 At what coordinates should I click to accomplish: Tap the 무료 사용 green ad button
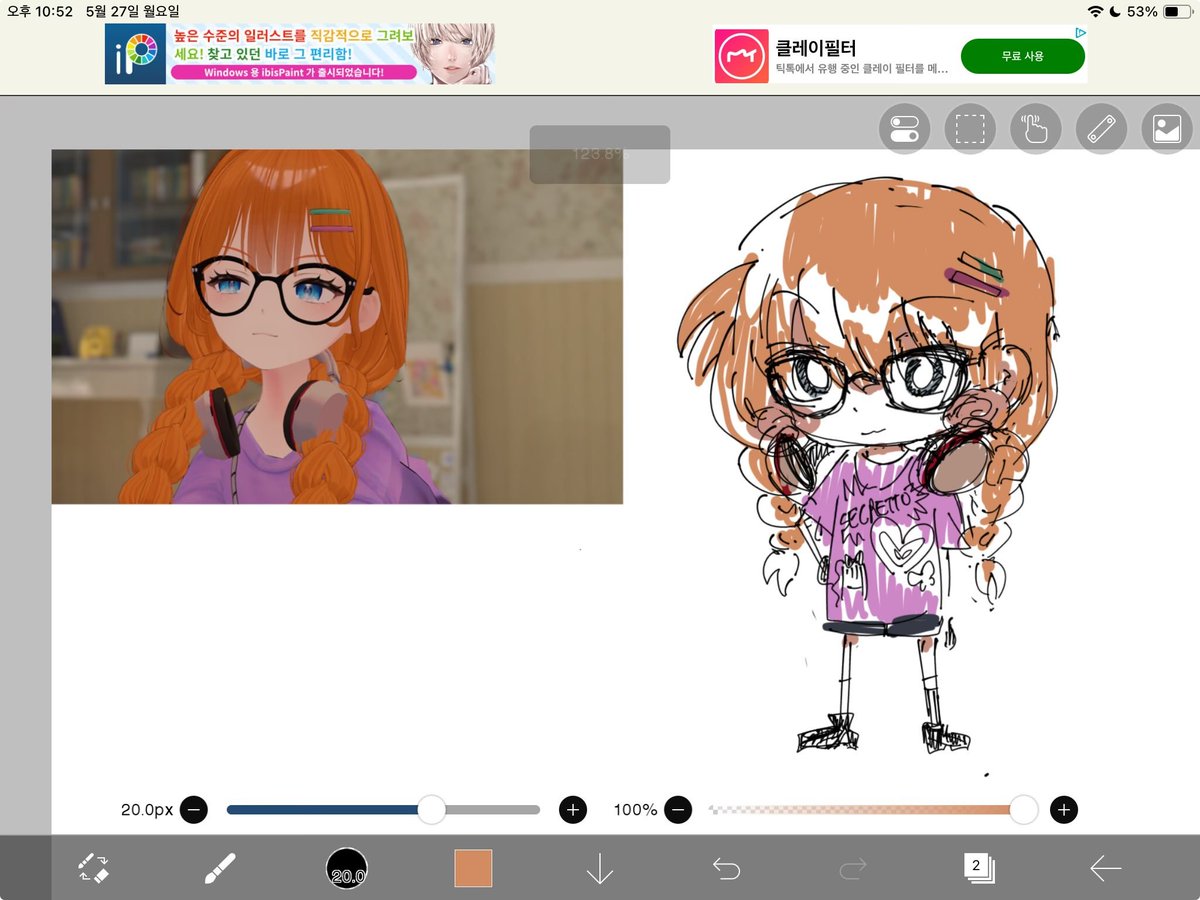[x=1022, y=56]
